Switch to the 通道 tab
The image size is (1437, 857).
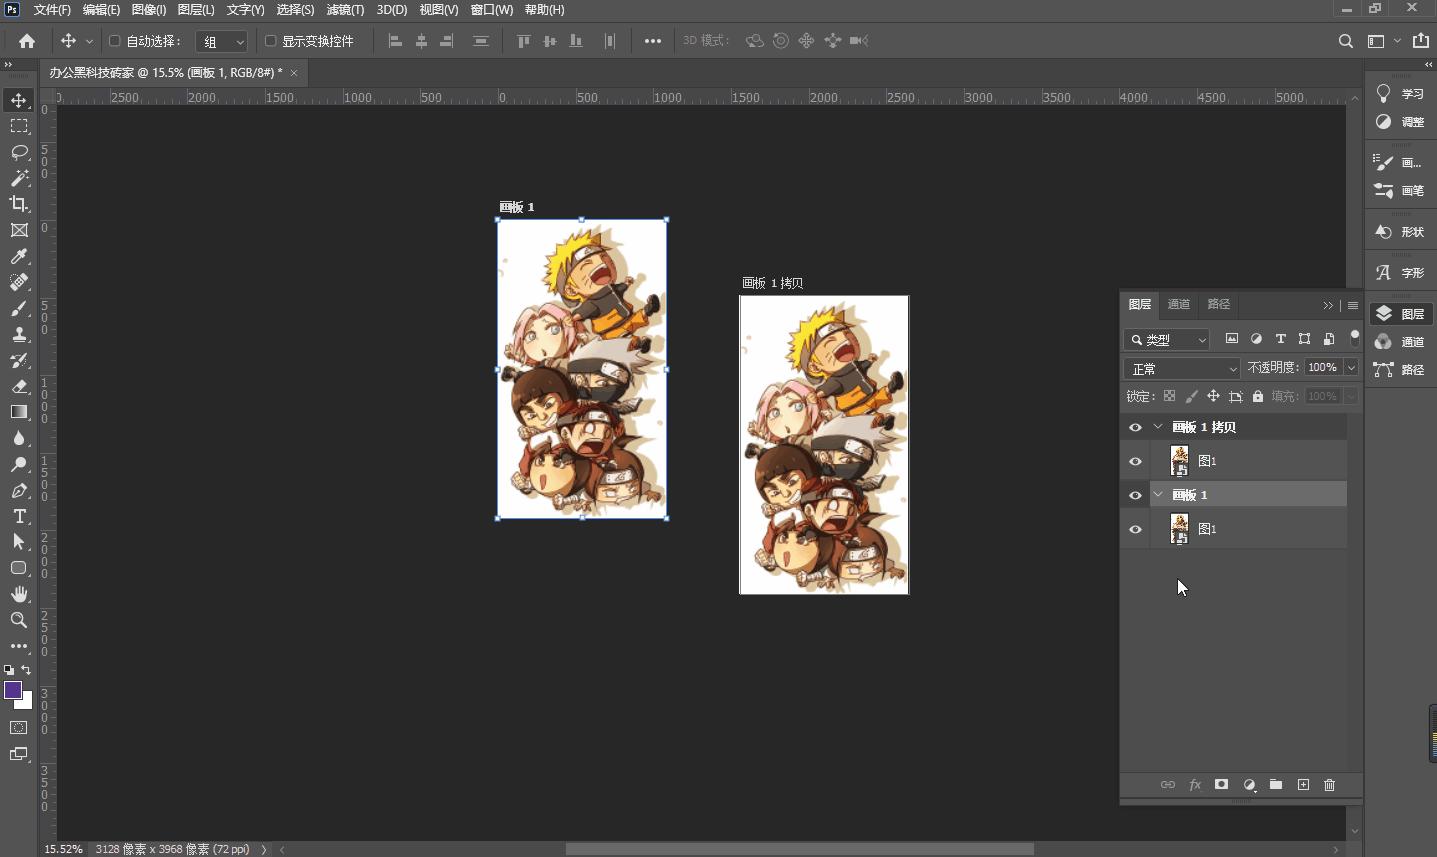point(1179,304)
